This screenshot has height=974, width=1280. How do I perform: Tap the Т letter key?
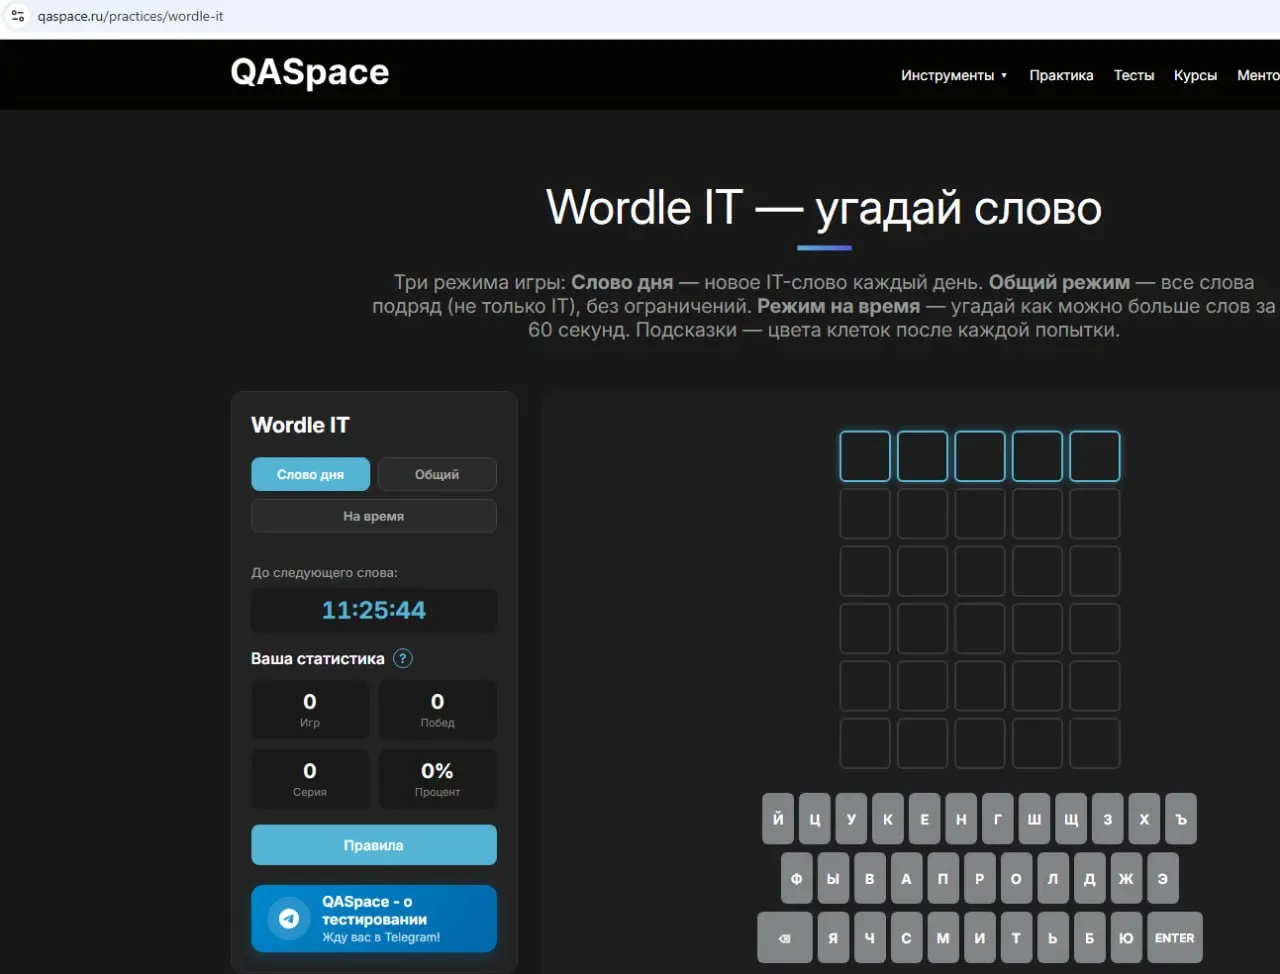(x=1016, y=938)
